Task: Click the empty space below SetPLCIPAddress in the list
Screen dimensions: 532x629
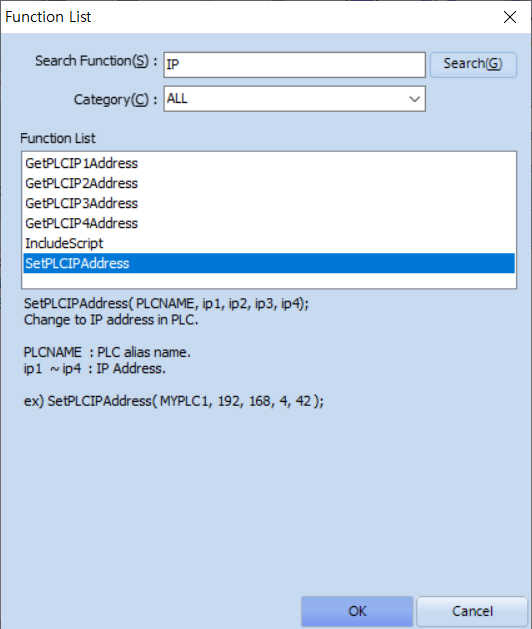Action: (269, 280)
